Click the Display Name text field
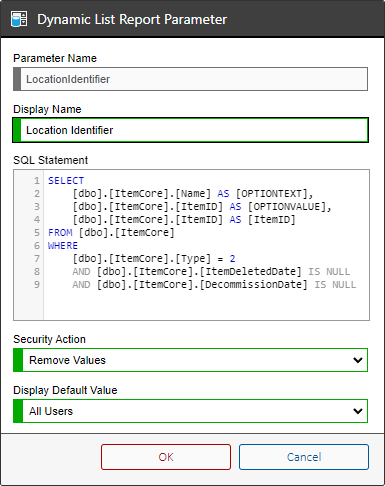 [190, 130]
